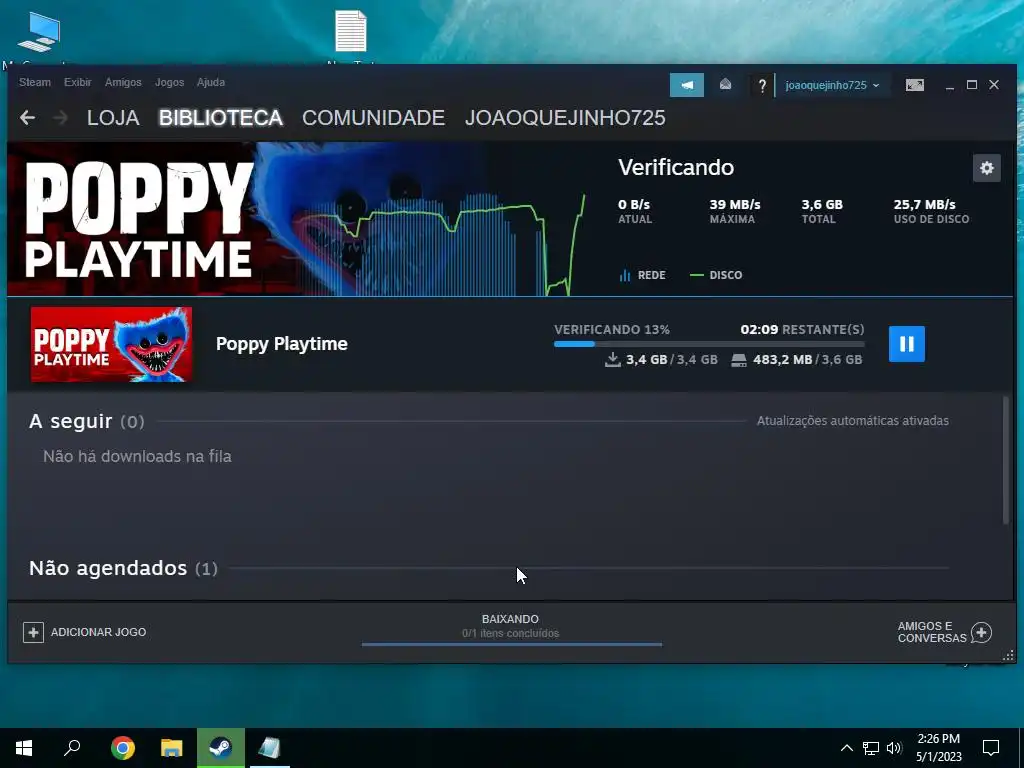Open the LOJA tab
1024x768 pixels.
pos(113,118)
